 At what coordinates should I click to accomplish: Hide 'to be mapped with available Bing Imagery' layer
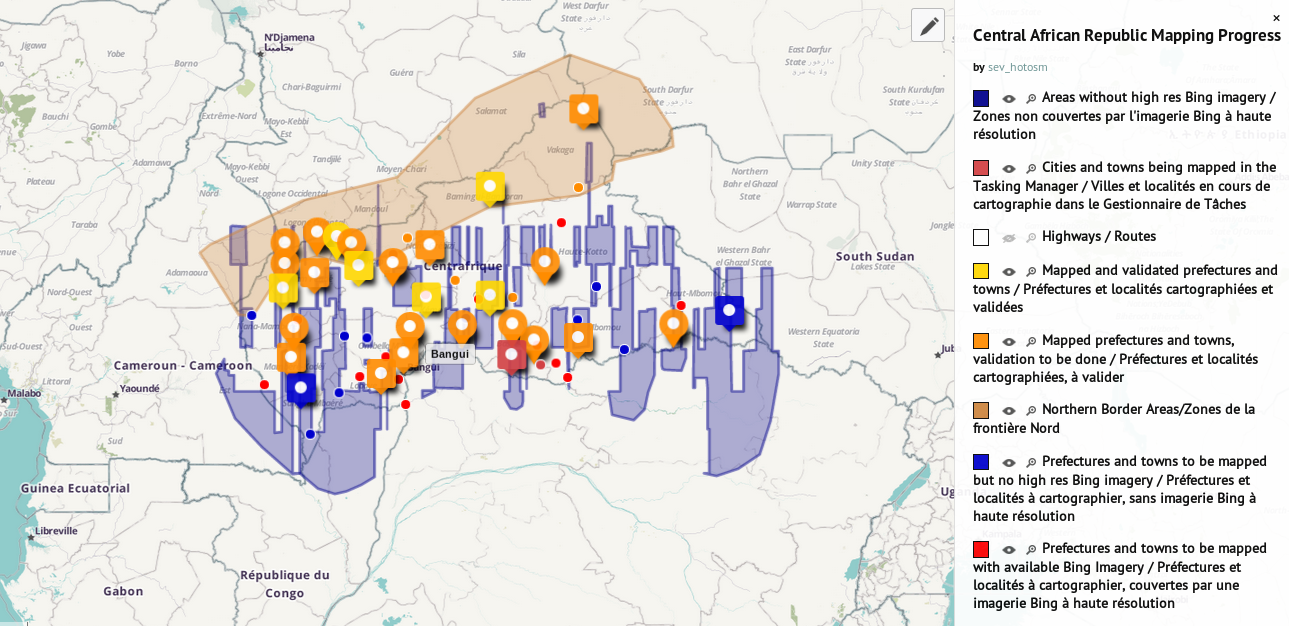click(1009, 550)
